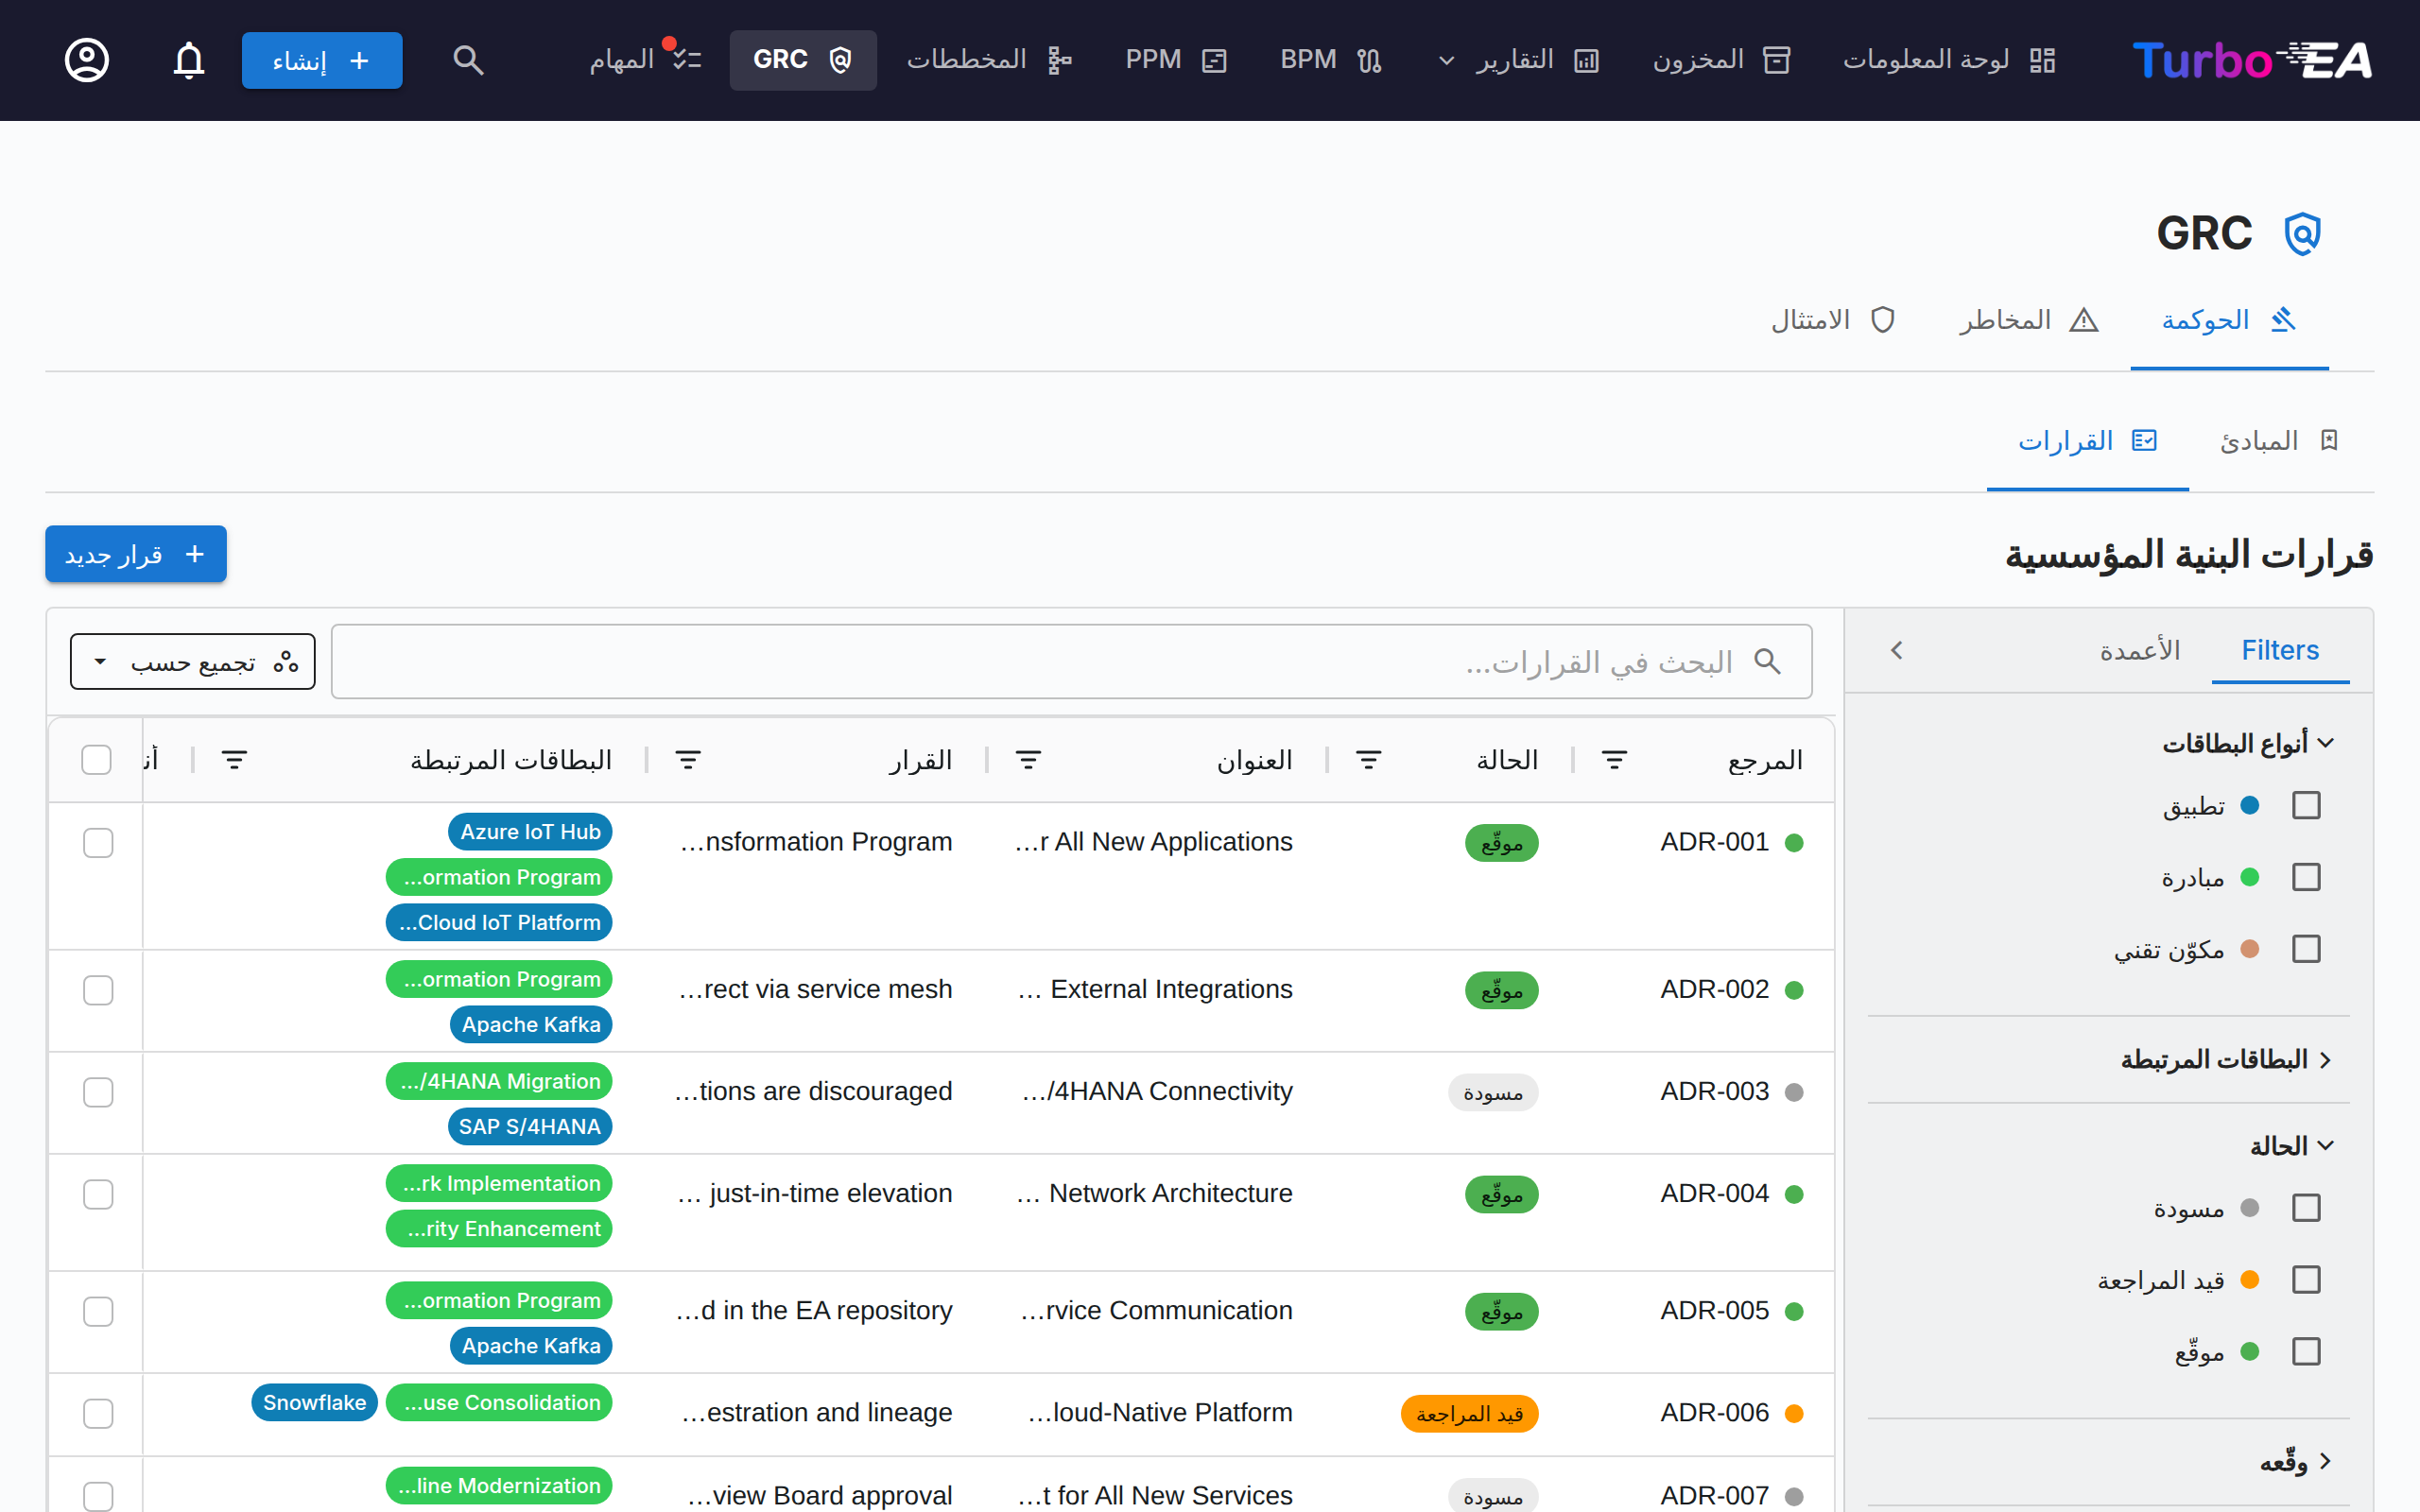Image resolution: width=2420 pixels, height=1512 pixels.
Task: Check the مبادرة card type filter
Action: click(x=2306, y=877)
